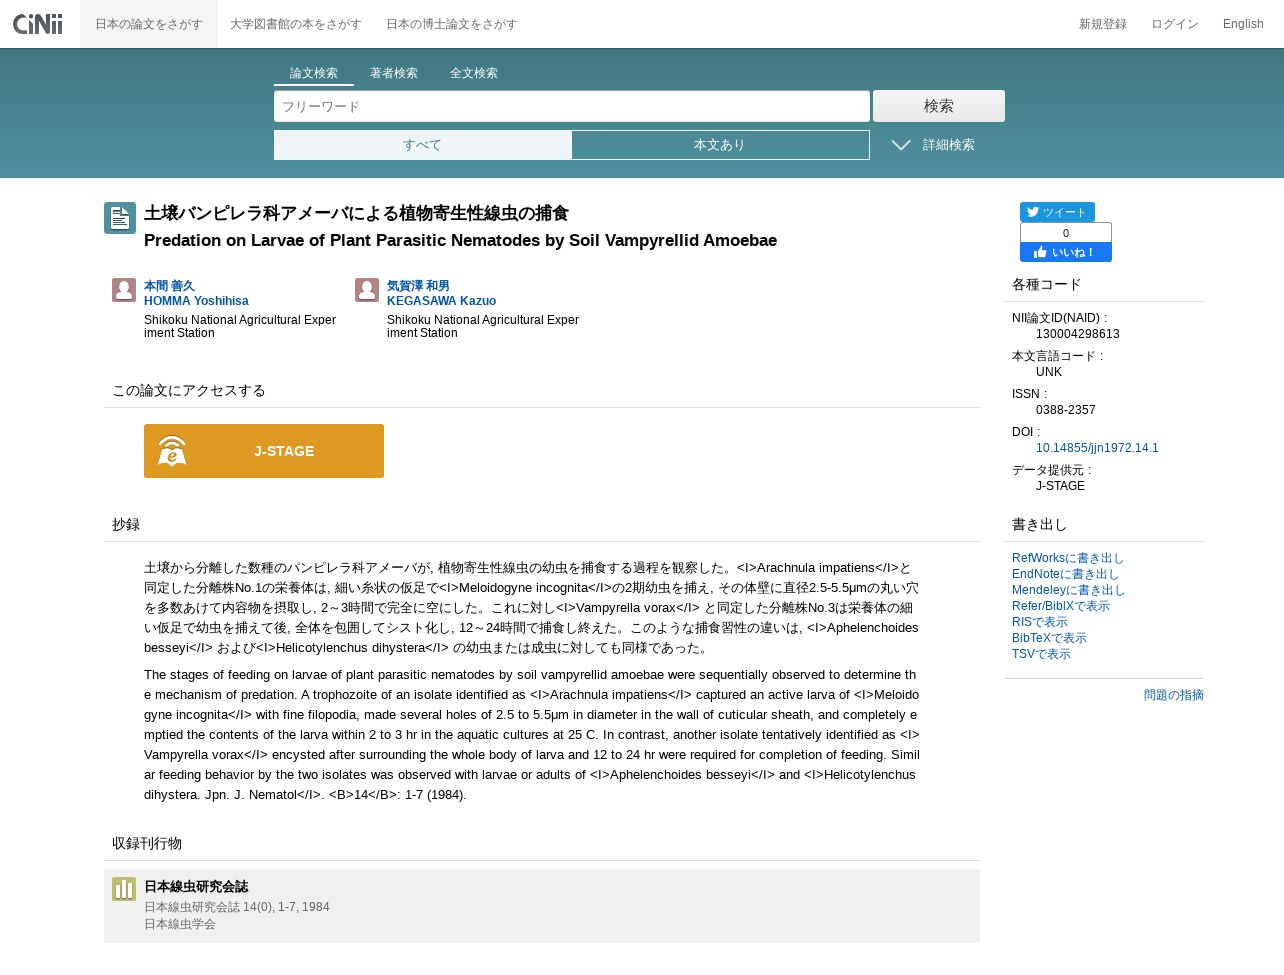
Task: Click the Facebook like count 0
Action: 1066,233
